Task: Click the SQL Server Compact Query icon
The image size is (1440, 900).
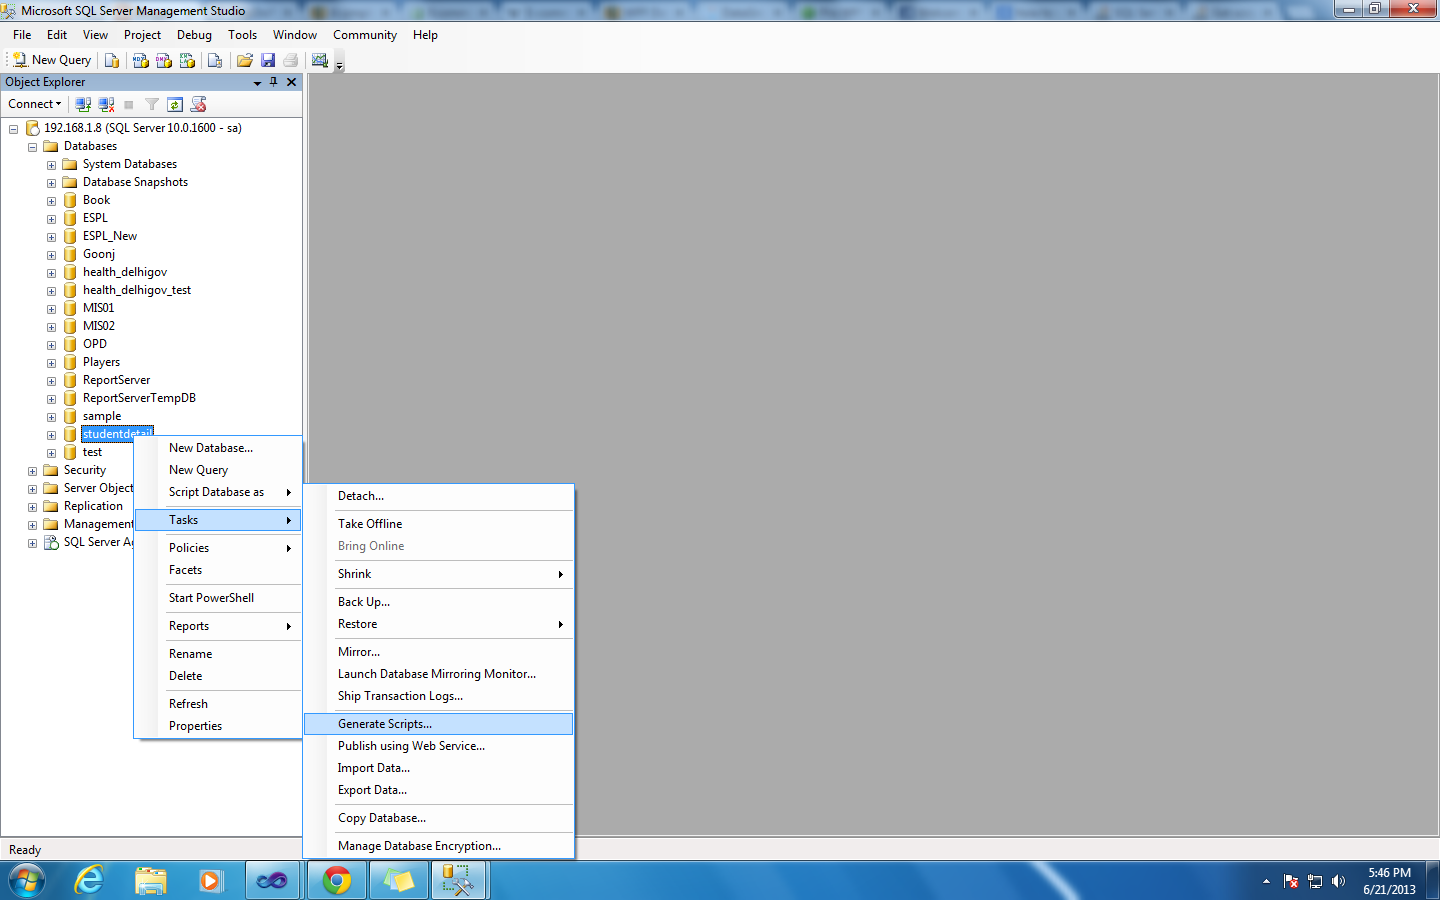Action: pyautogui.click(x=215, y=60)
